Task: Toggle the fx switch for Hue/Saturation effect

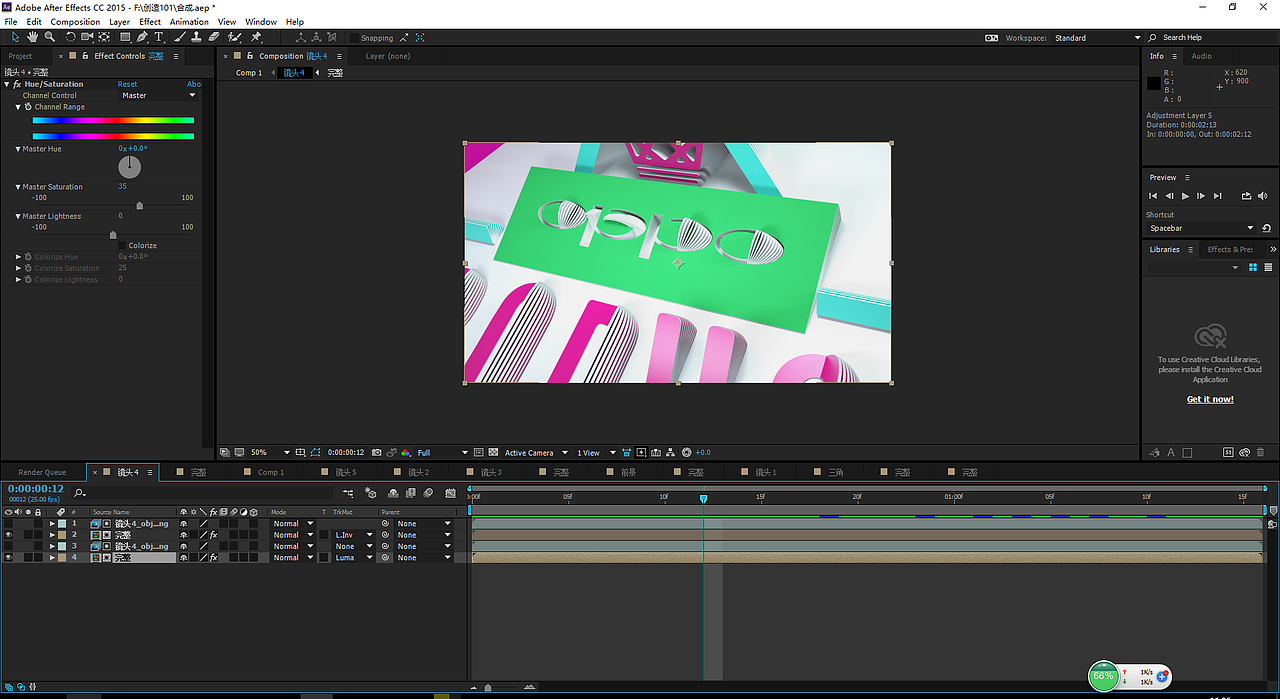Action: (18, 84)
